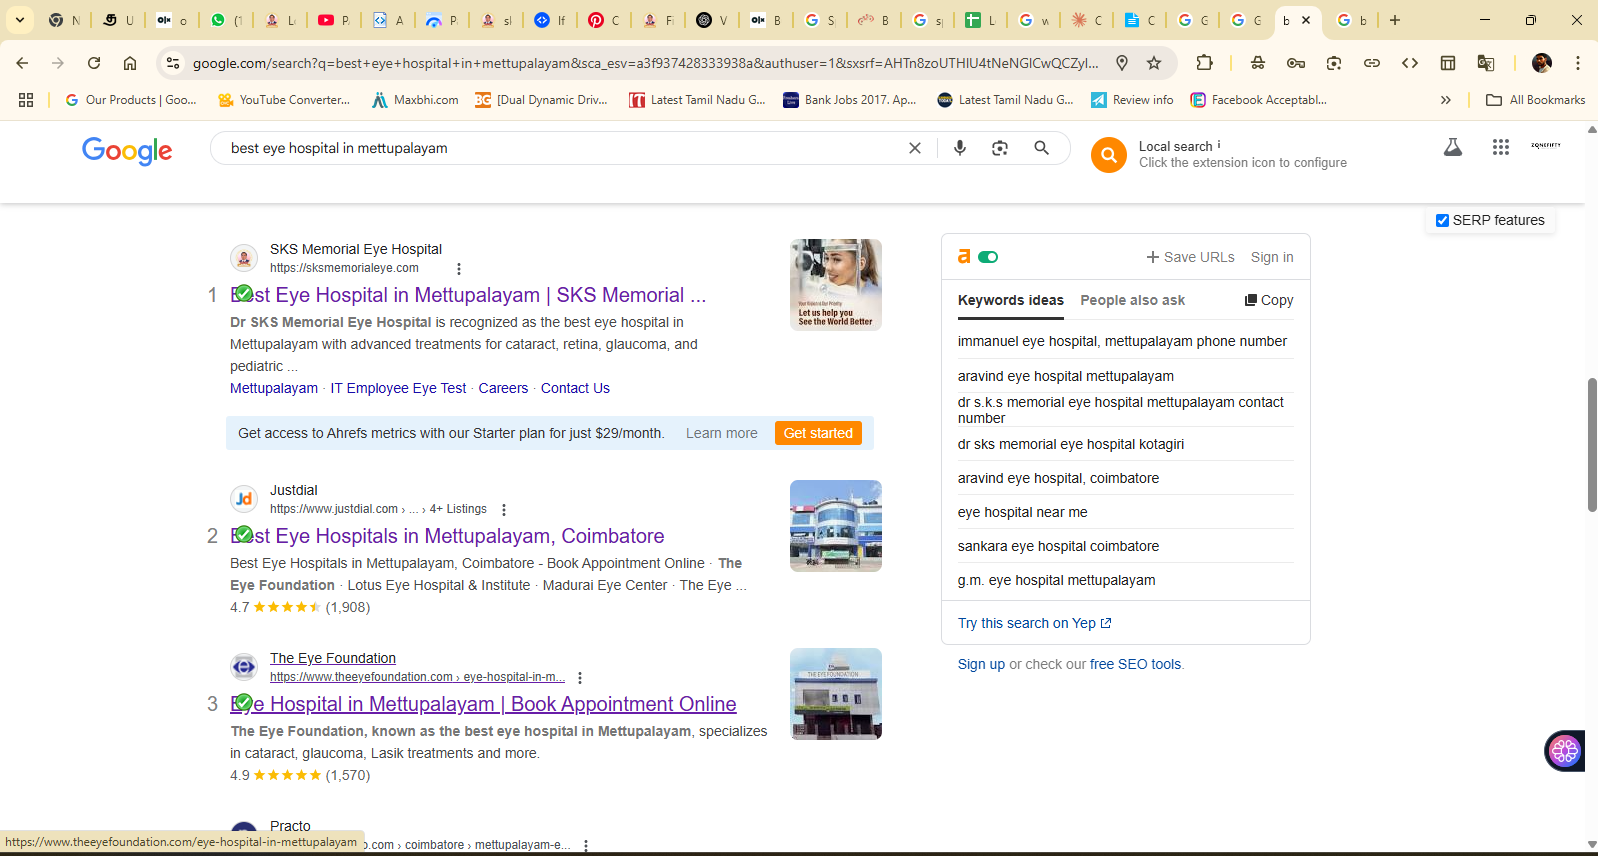This screenshot has height=856, width=1598.
Task: Open the floating purple assistant icon
Action: [1565, 751]
